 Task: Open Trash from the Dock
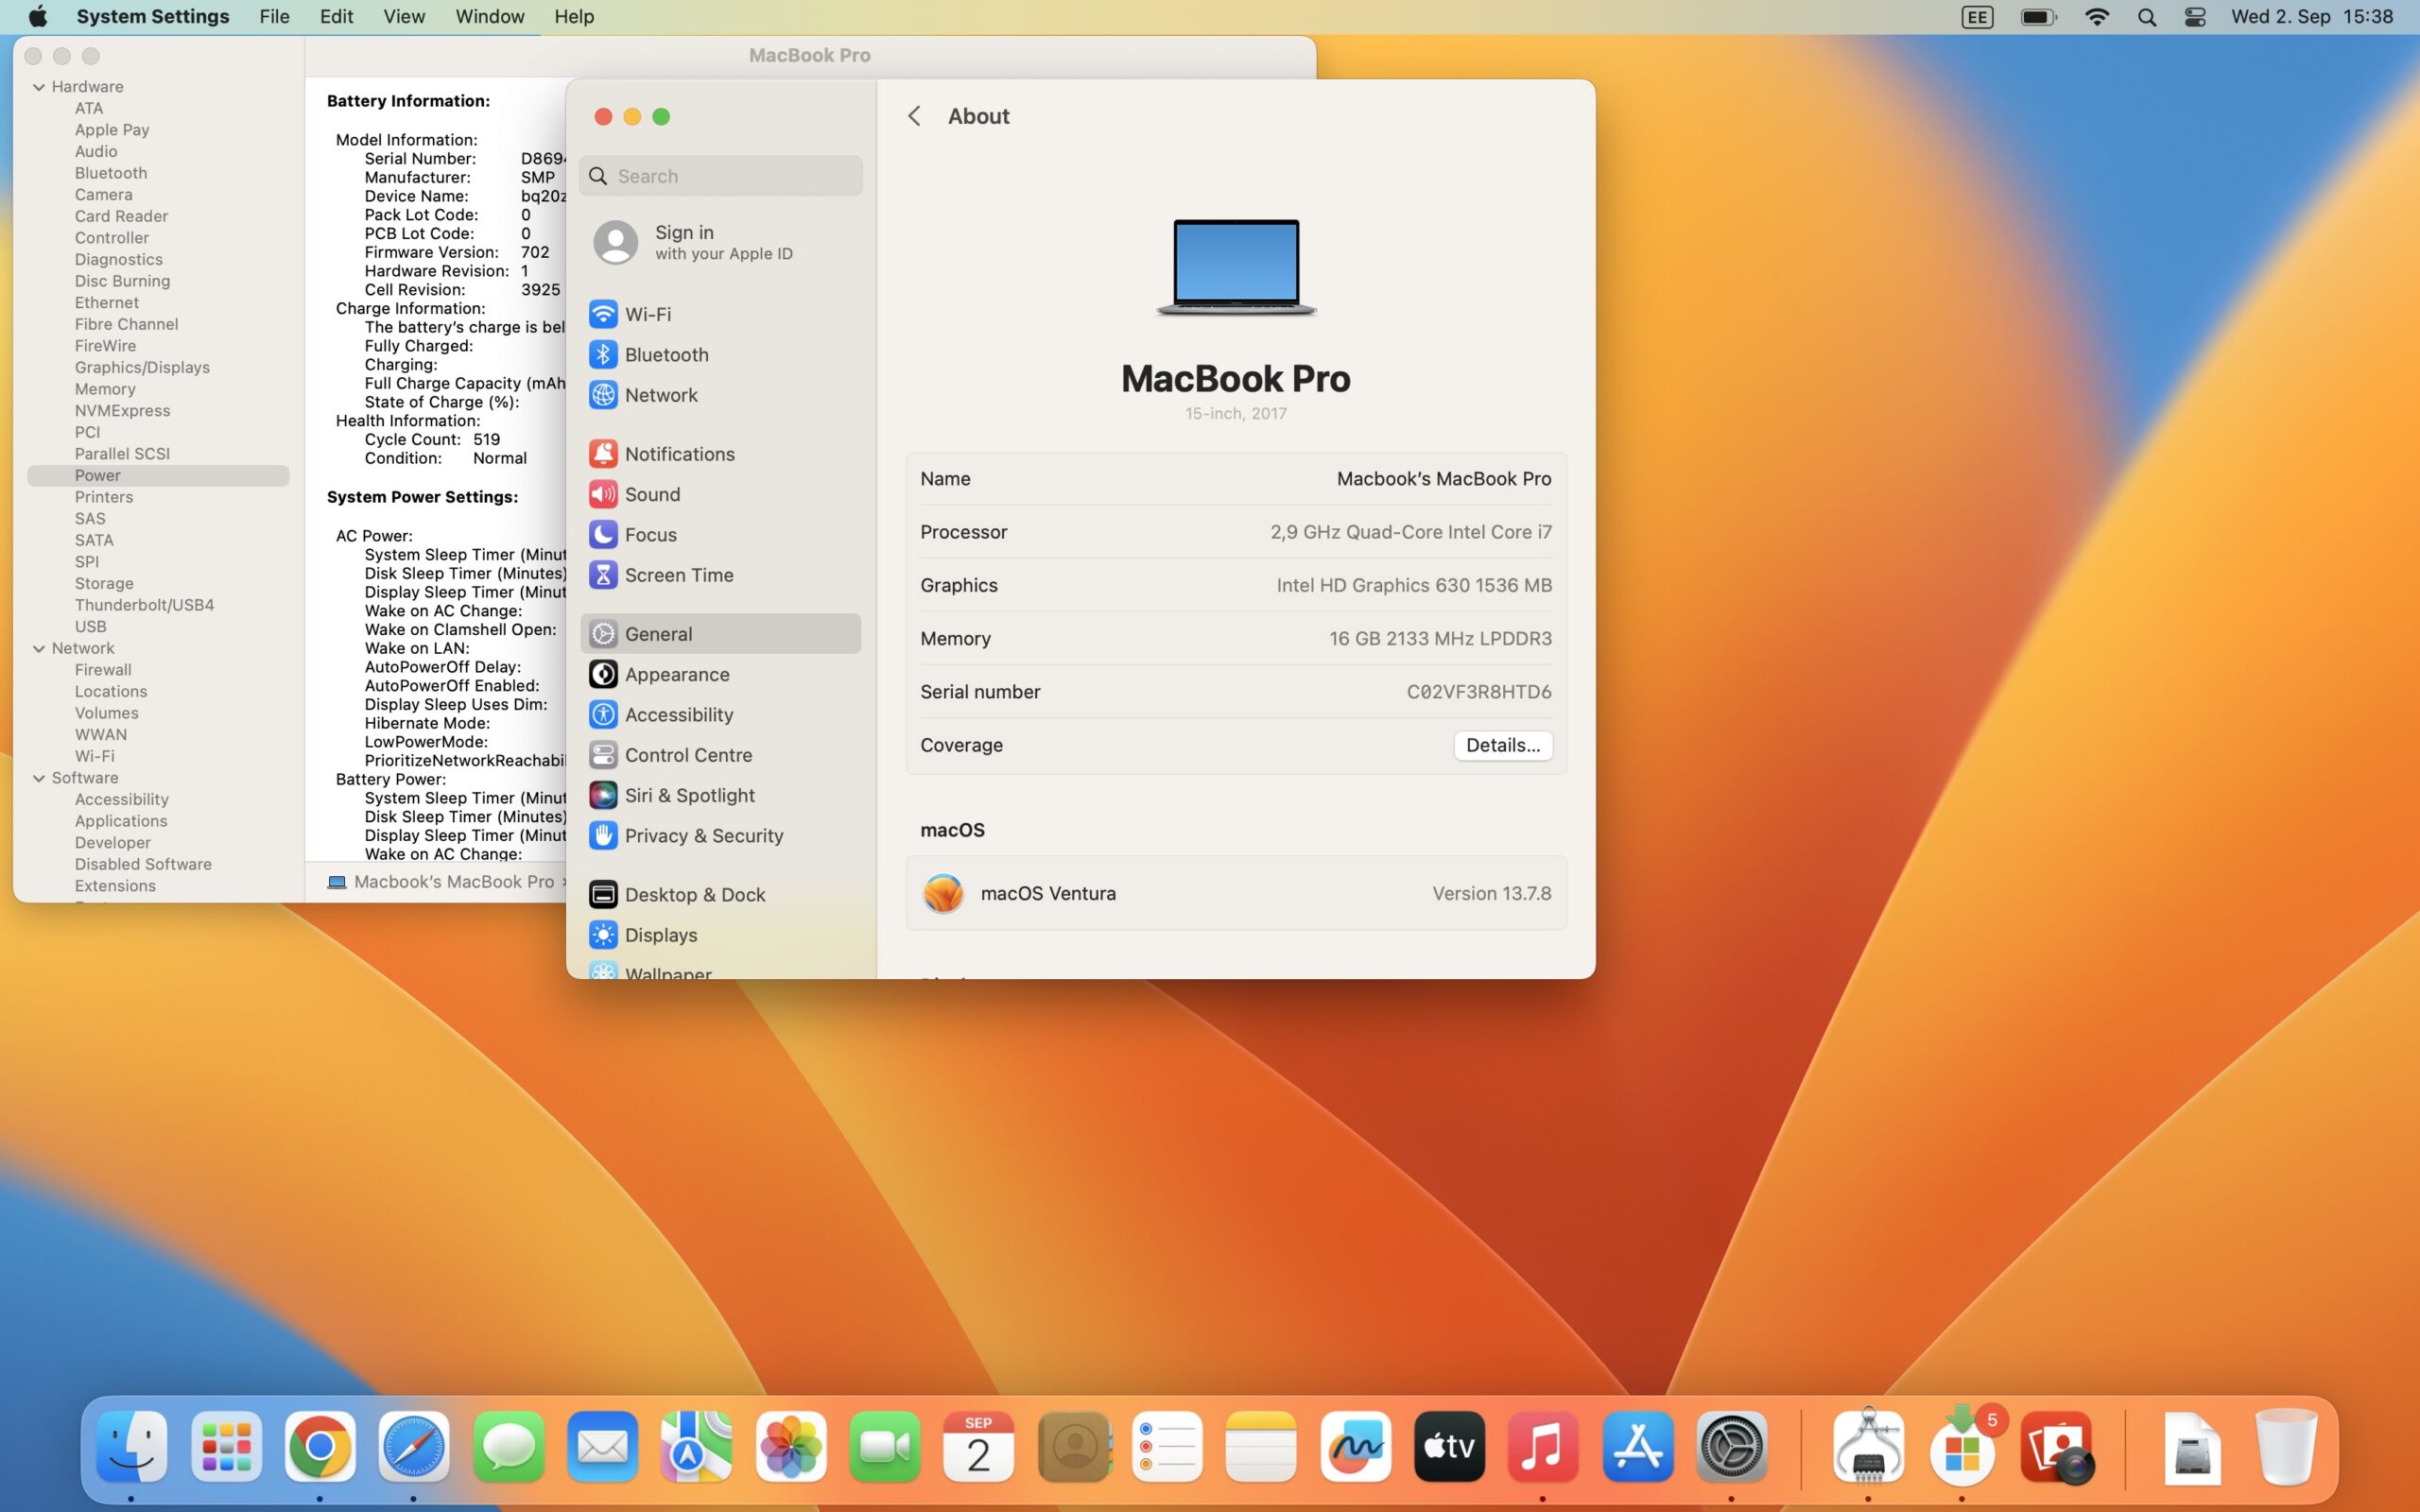(x=2286, y=1446)
